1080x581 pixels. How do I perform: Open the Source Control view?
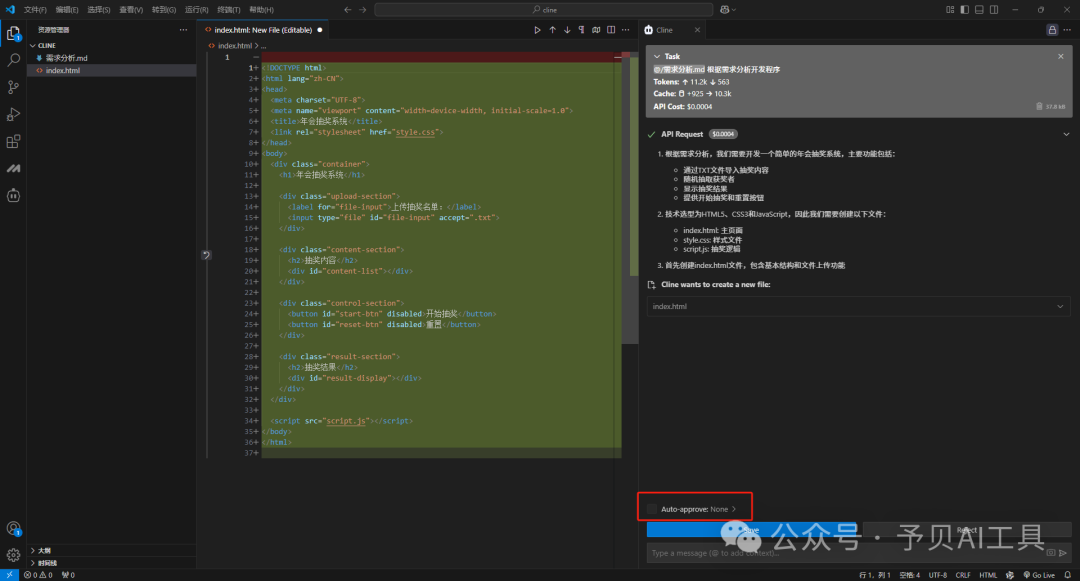point(13,87)
